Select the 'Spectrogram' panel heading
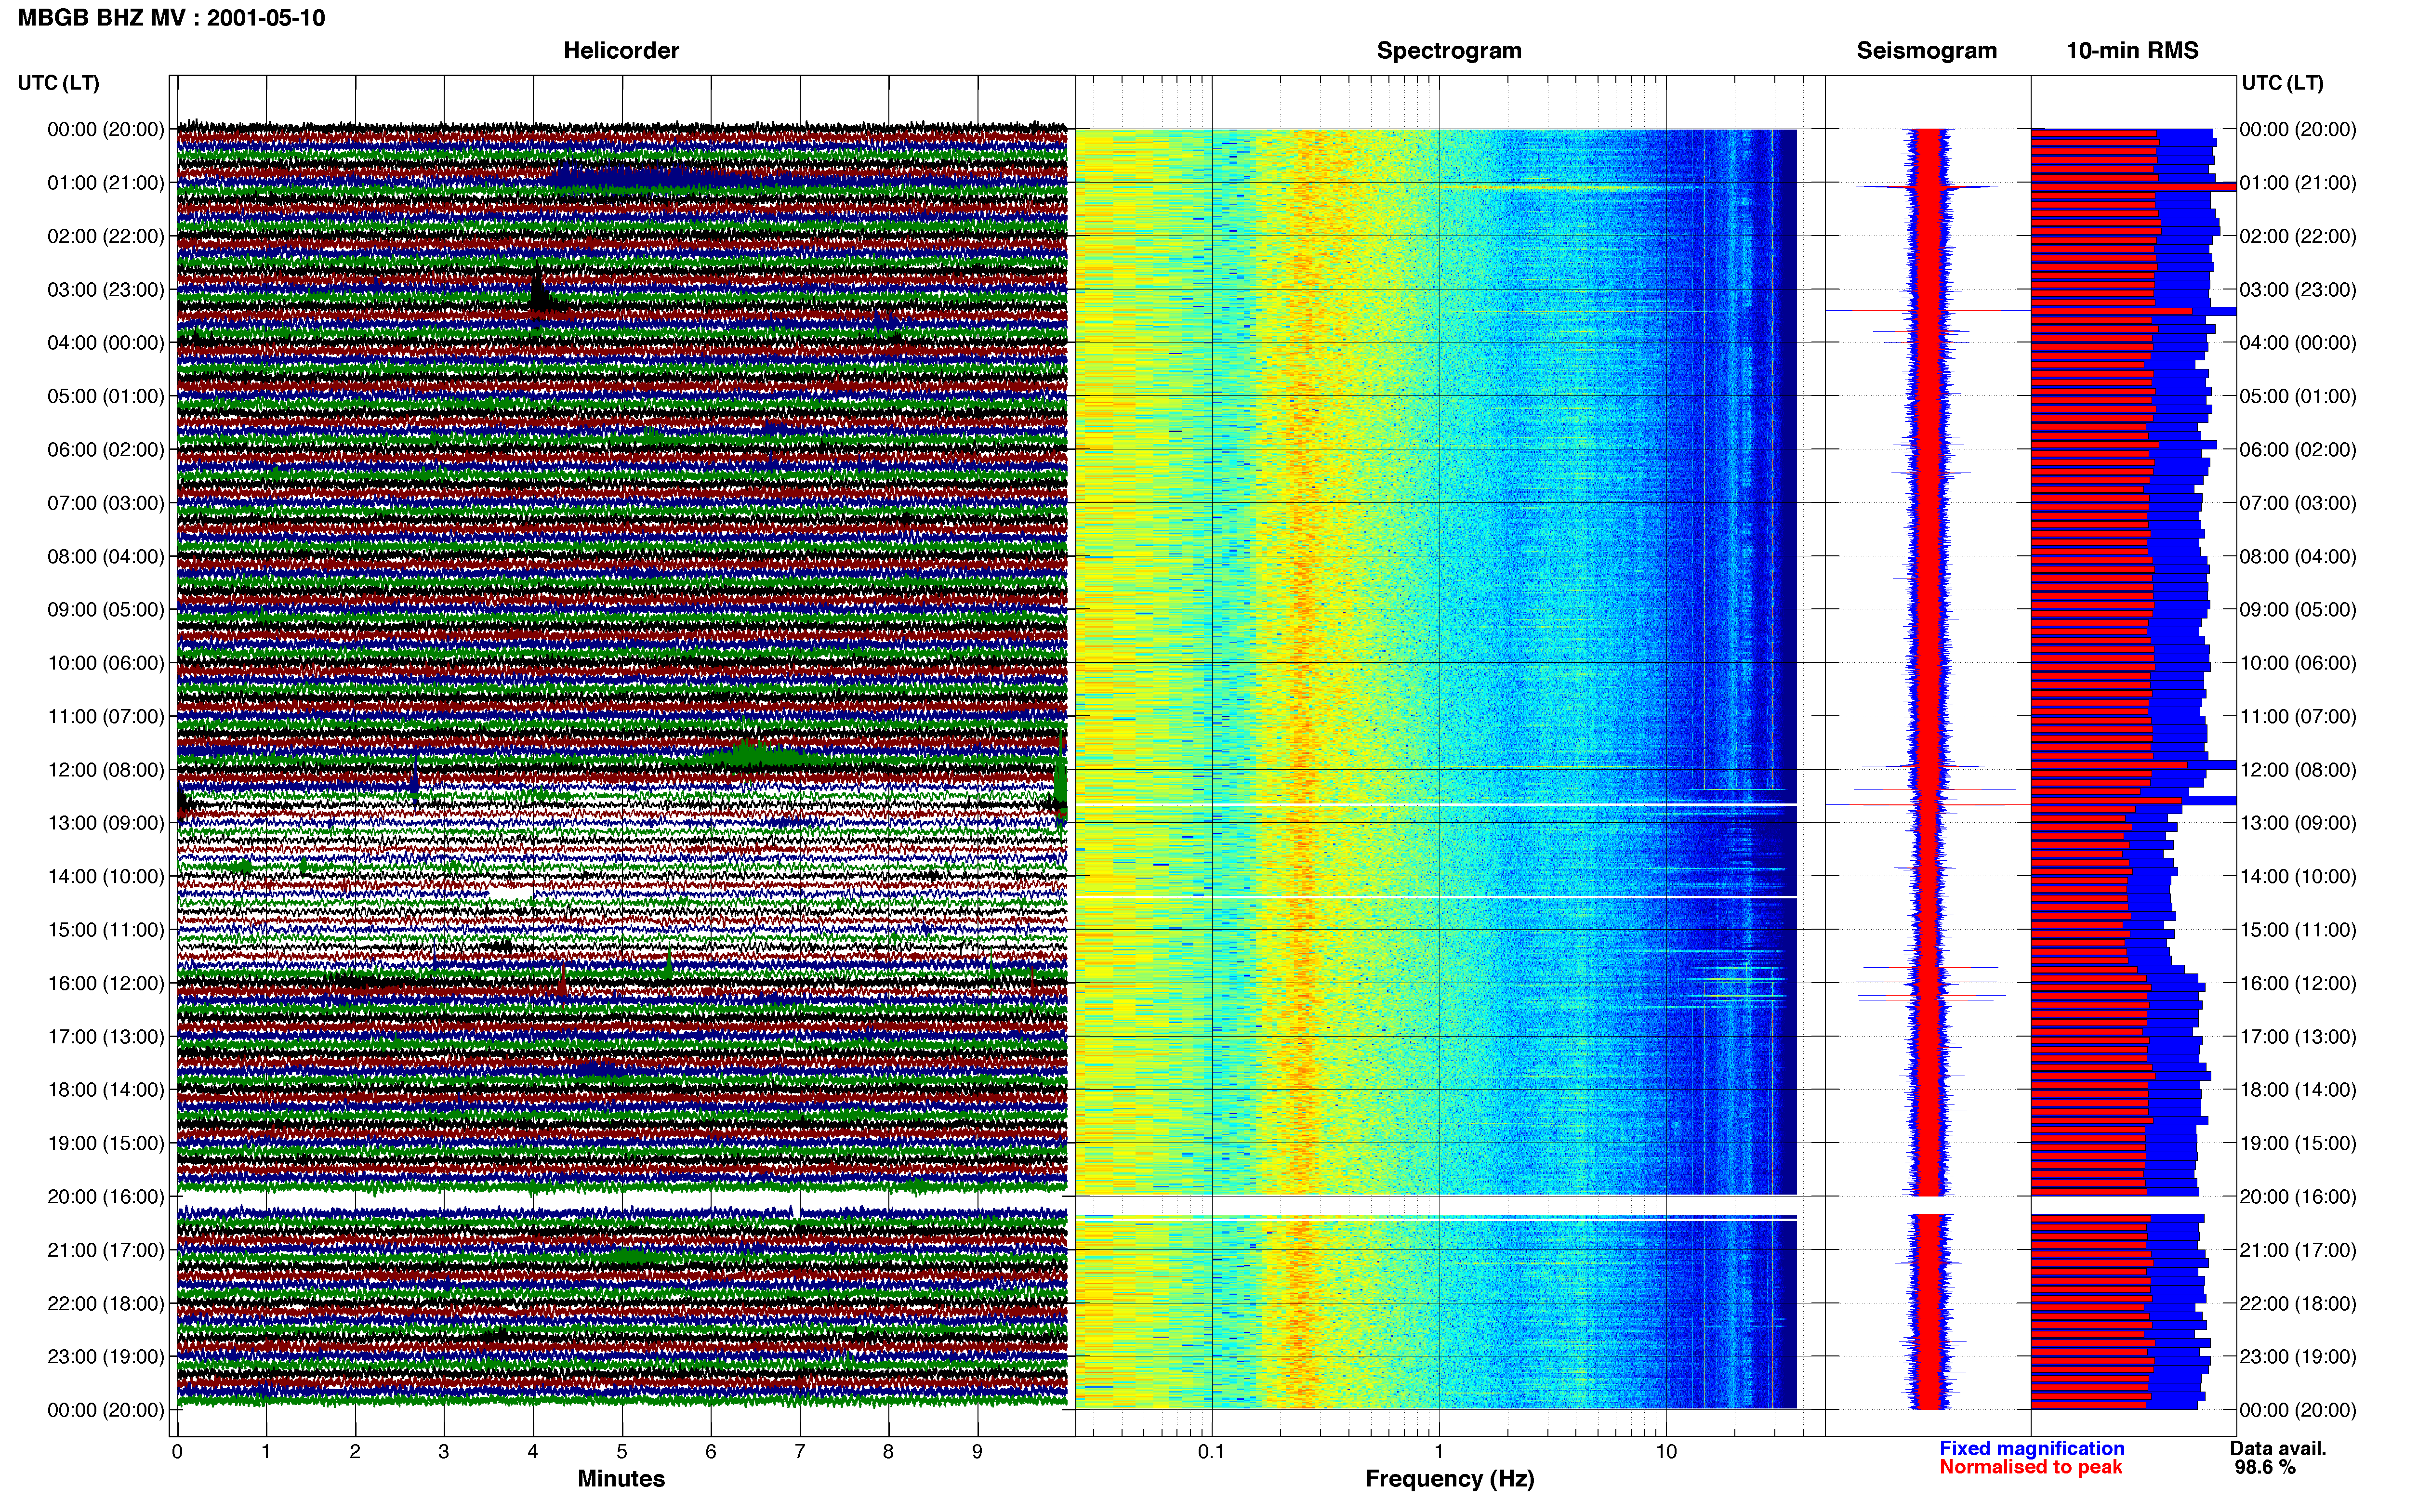This screenshot has width=2418, height=1512. pos(1449,50)
